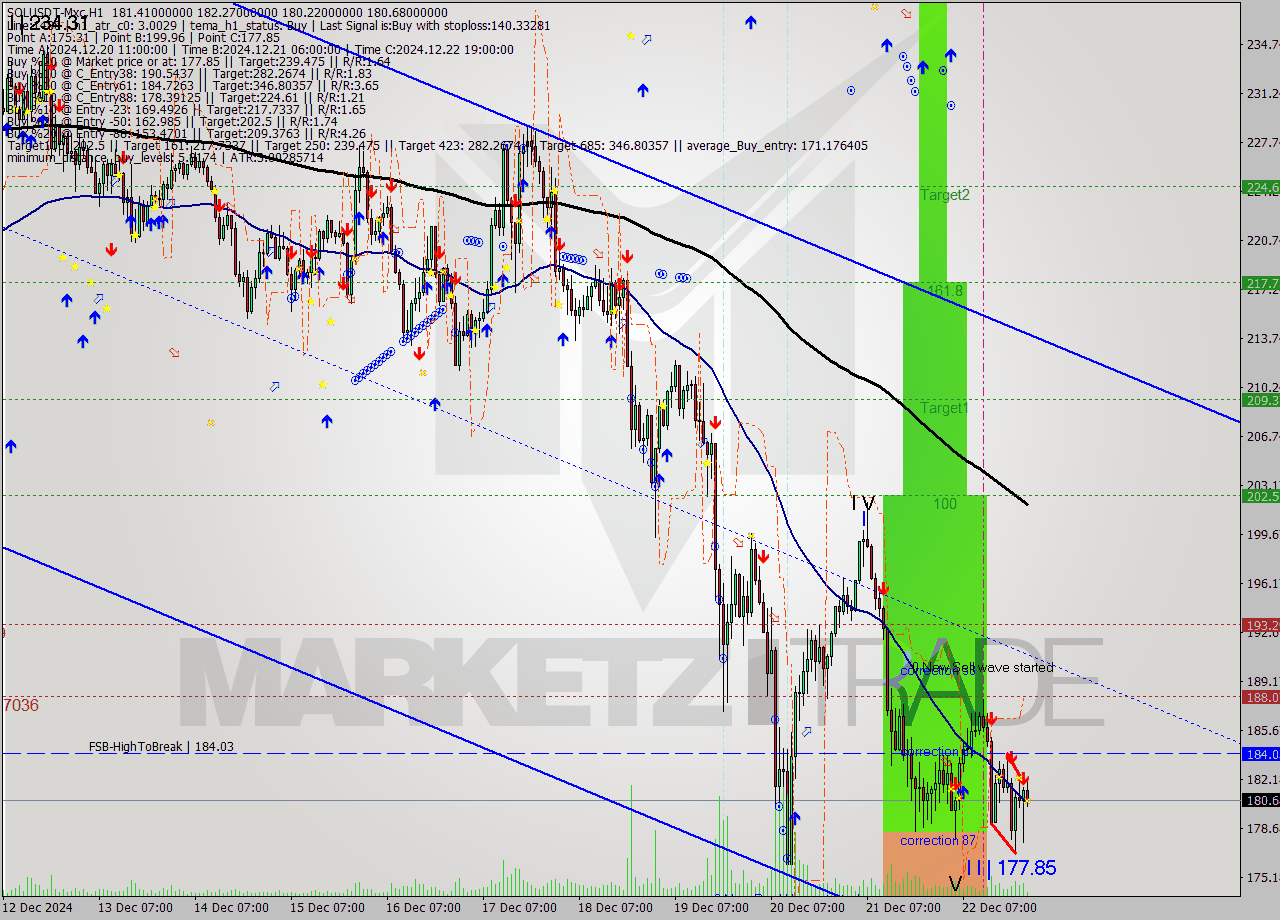
Task: Click the 234.7 price axis value
Action: coord(1262,44)
